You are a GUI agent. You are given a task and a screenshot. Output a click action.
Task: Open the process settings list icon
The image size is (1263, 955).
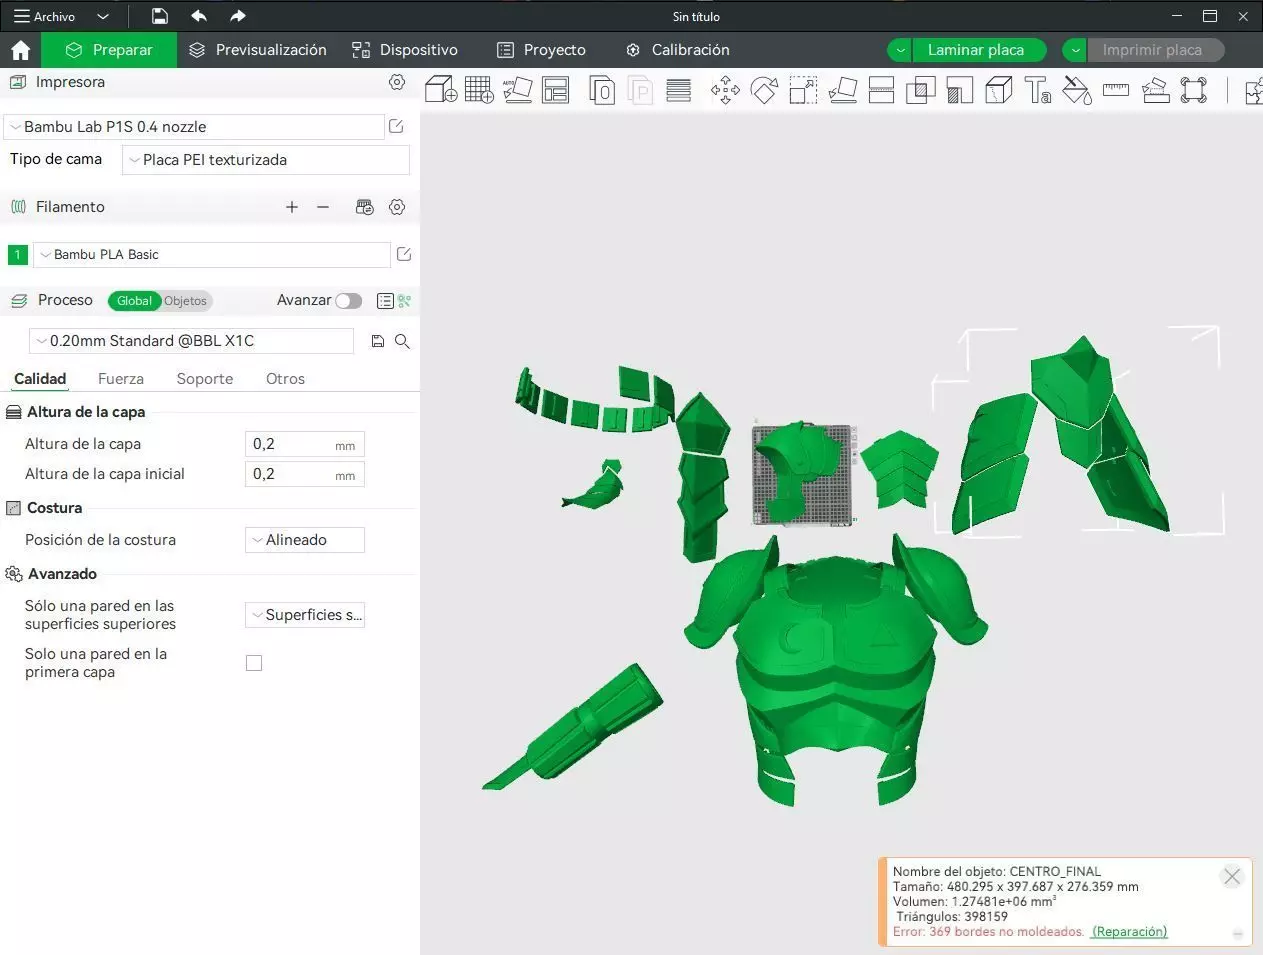click(385, 300)
